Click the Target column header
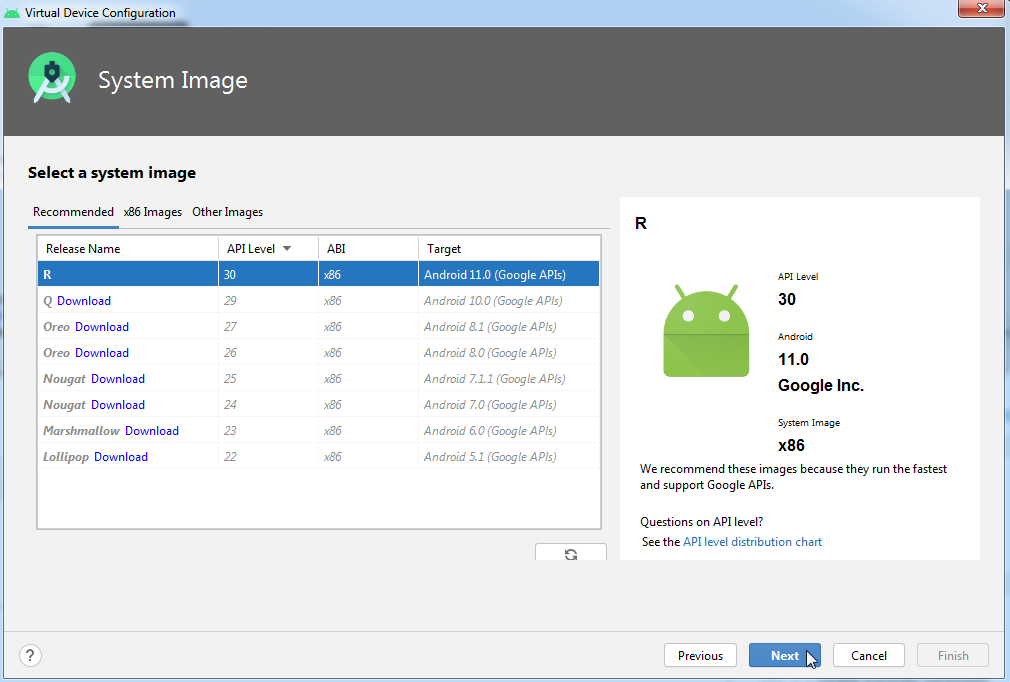This screenshot has width=1010, height=682. coord(509,249)
